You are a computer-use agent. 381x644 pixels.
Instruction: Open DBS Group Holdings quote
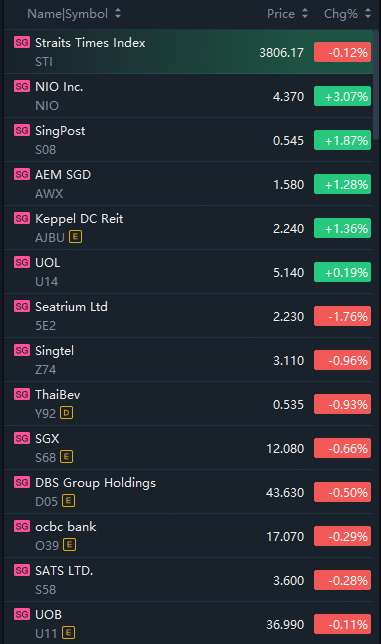pyautogui.click(x=188, y=492)
